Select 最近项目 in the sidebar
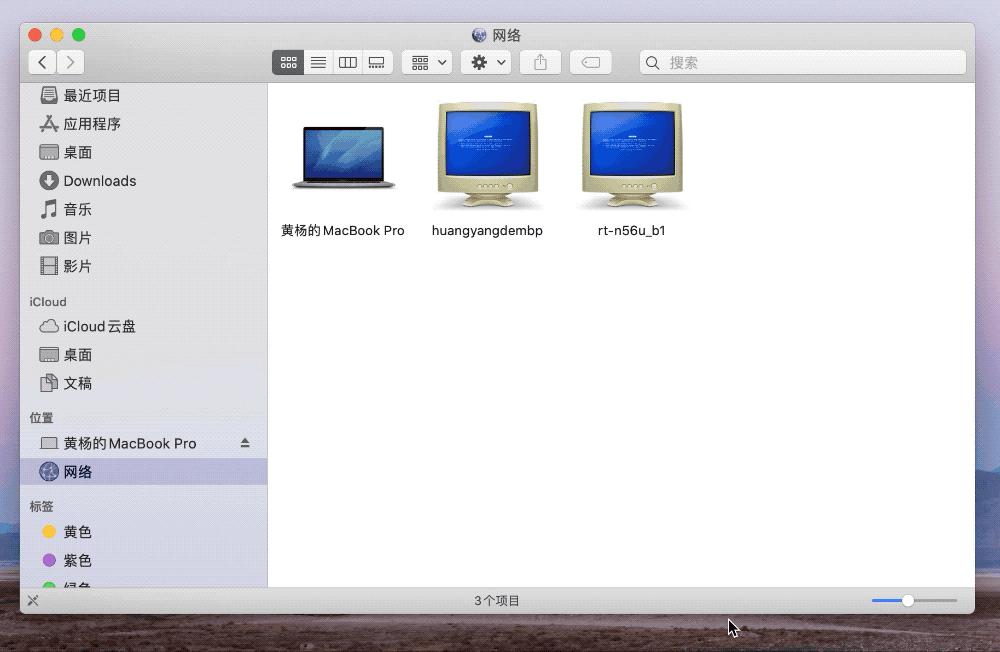This screenshot has height=652, width=1000. tap(94, 95)
